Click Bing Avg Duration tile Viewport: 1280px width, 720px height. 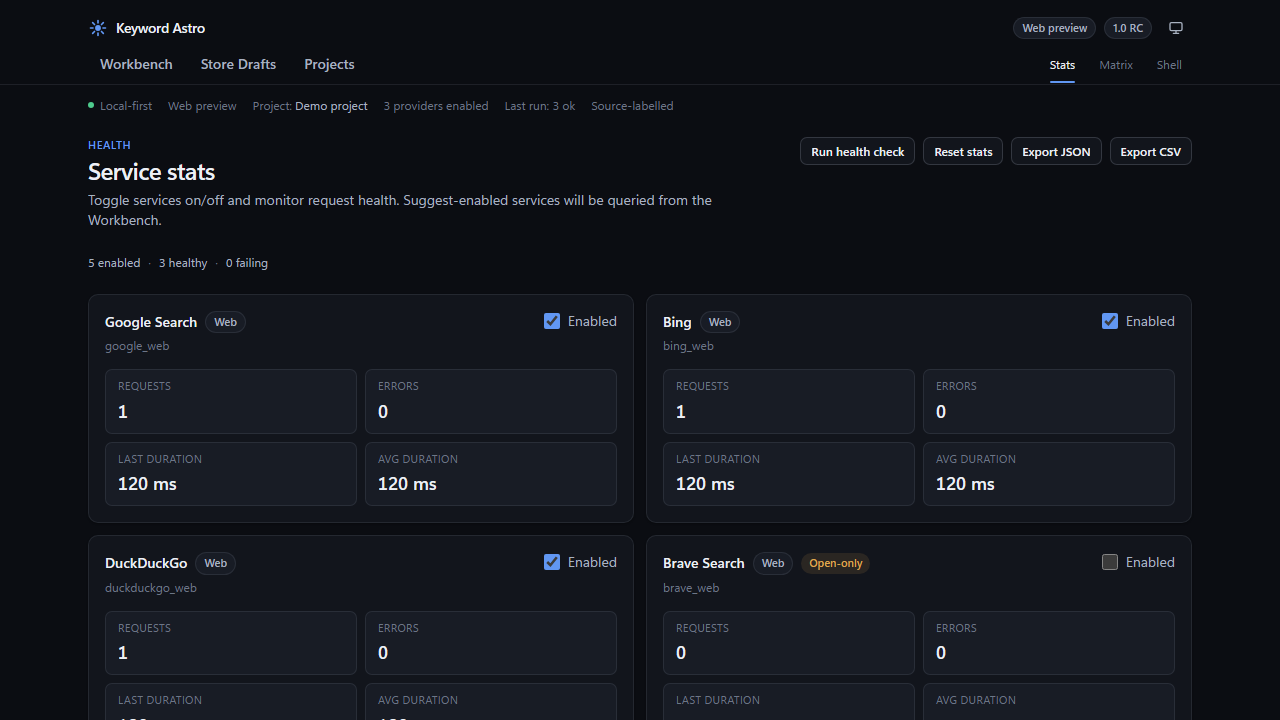[x=1049, y=474]
